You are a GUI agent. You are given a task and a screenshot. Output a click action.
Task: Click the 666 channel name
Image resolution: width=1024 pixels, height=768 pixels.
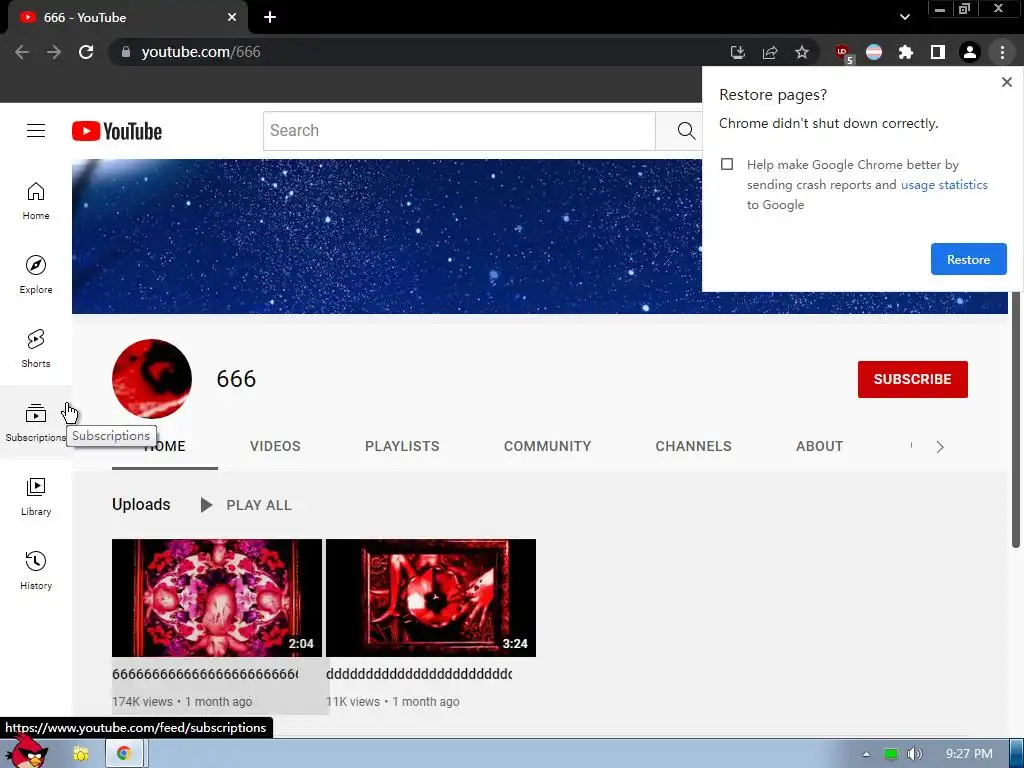pos(236,379)
